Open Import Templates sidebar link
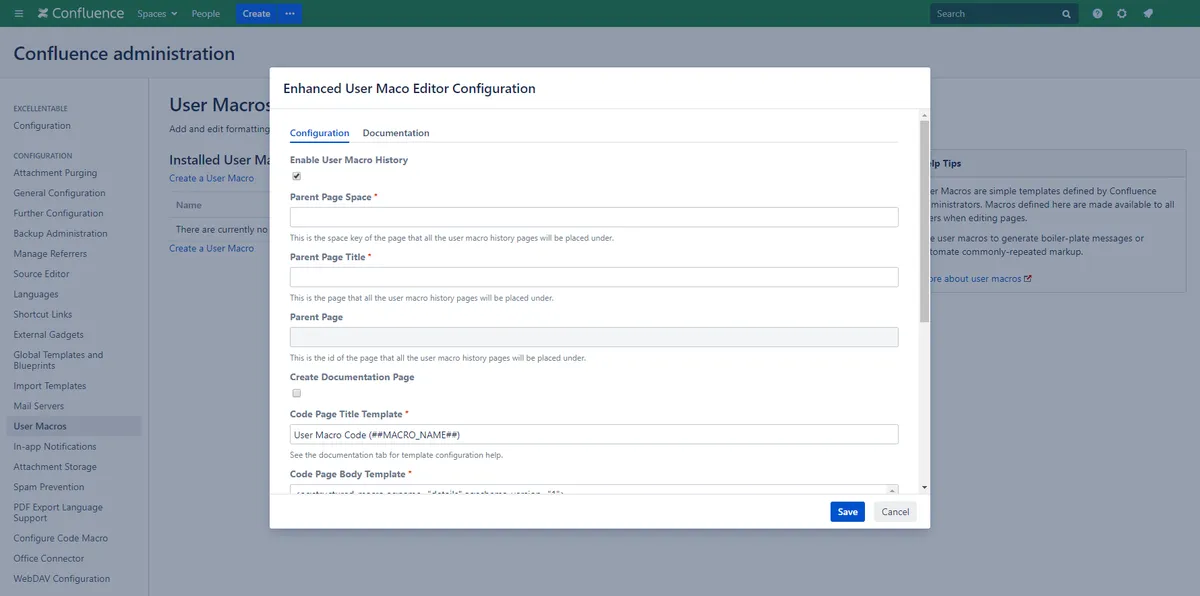1200x596 pixels. 50,386
